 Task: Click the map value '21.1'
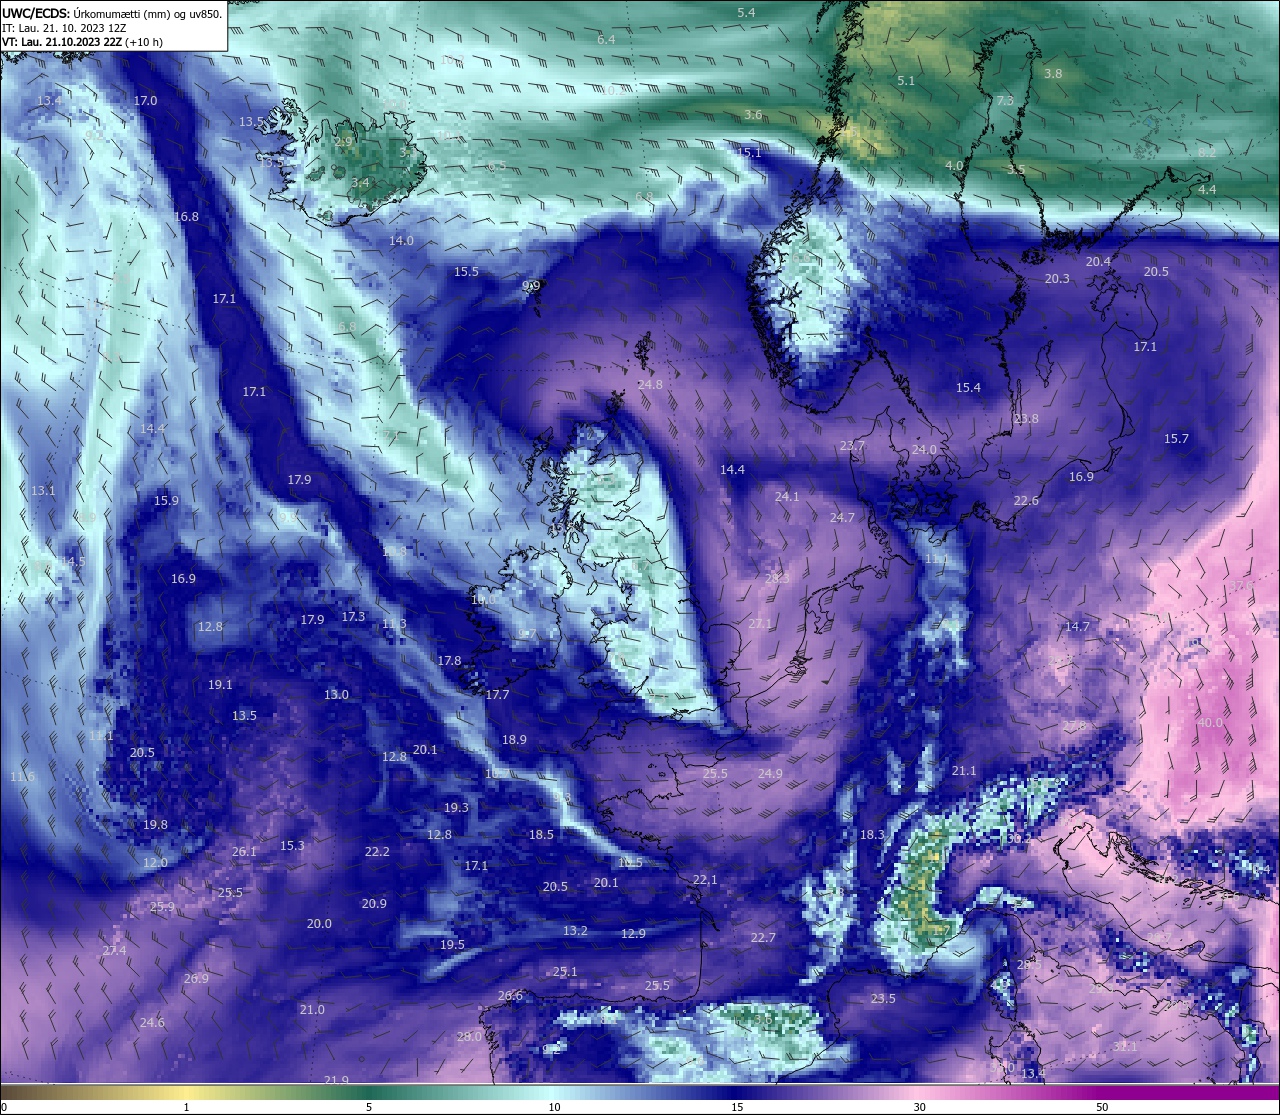pyautogui.click(x=963, y=771)
